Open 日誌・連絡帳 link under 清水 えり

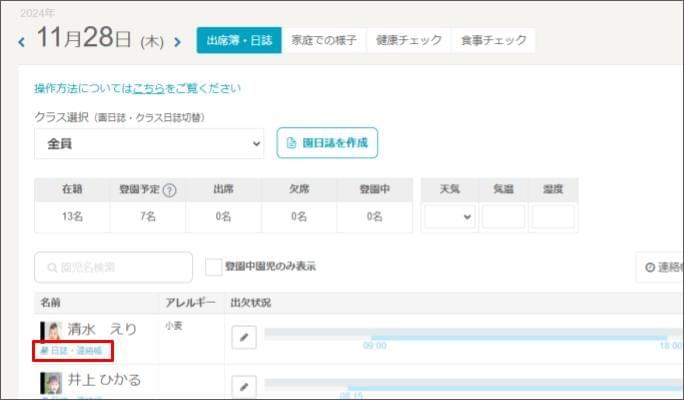pos(71,351)
